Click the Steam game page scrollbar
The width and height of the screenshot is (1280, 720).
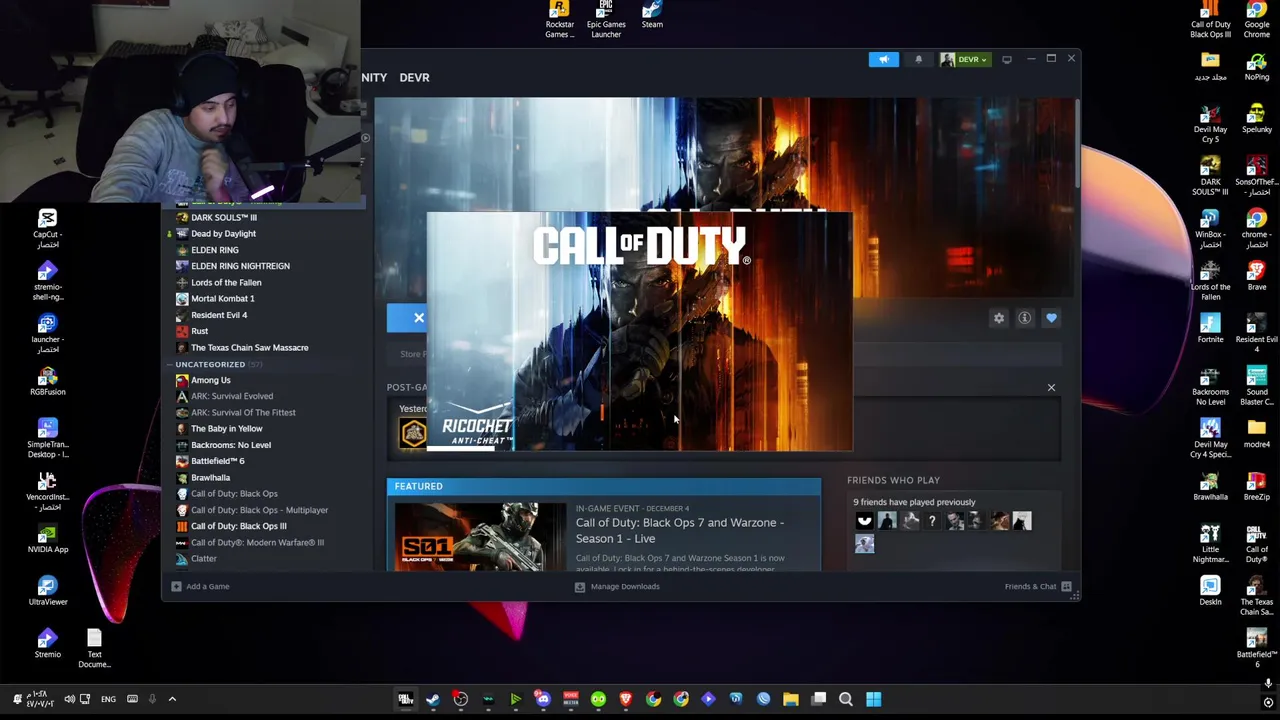point(1077,145)
